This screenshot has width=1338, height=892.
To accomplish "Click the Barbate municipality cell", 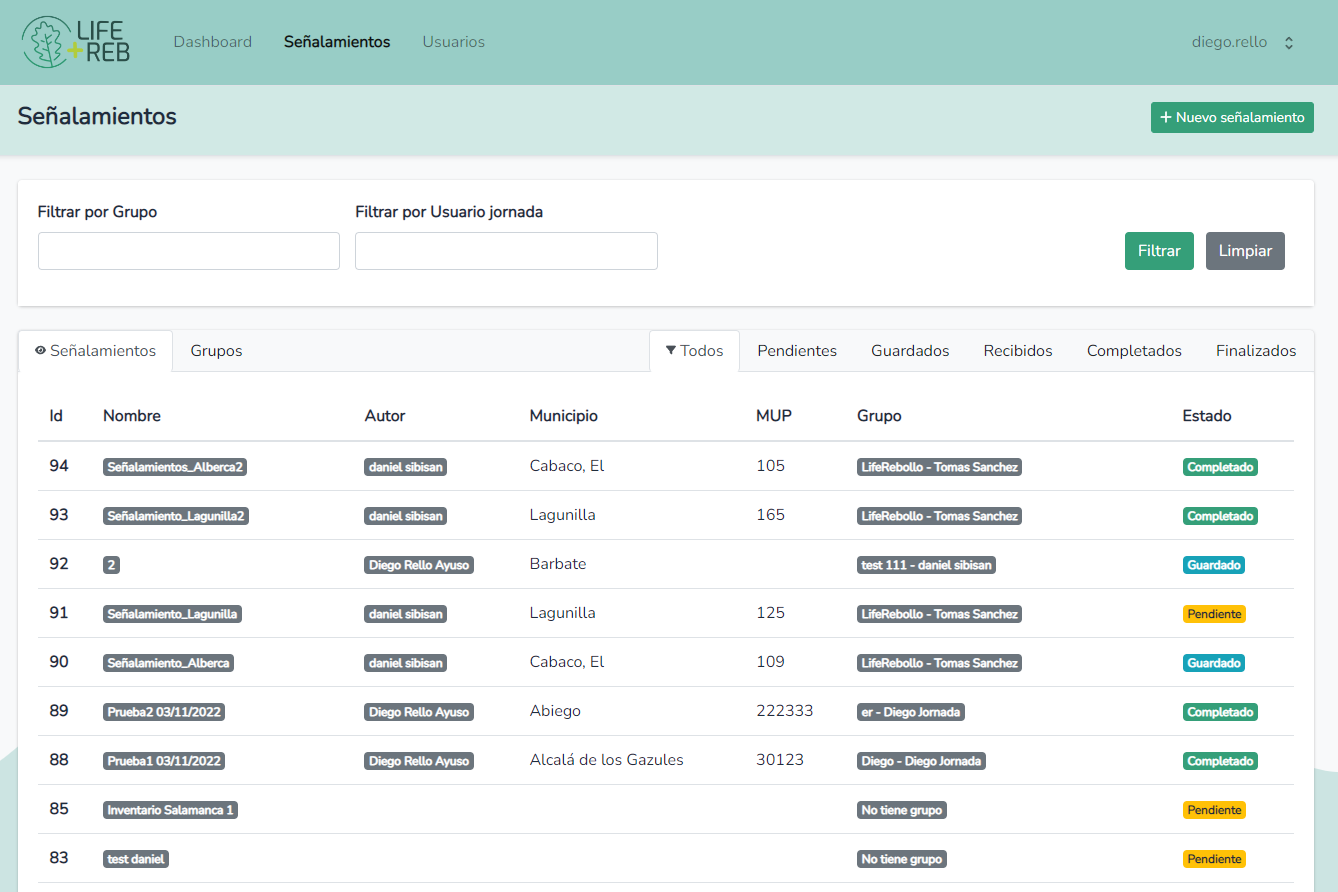I will pos(558,564).
